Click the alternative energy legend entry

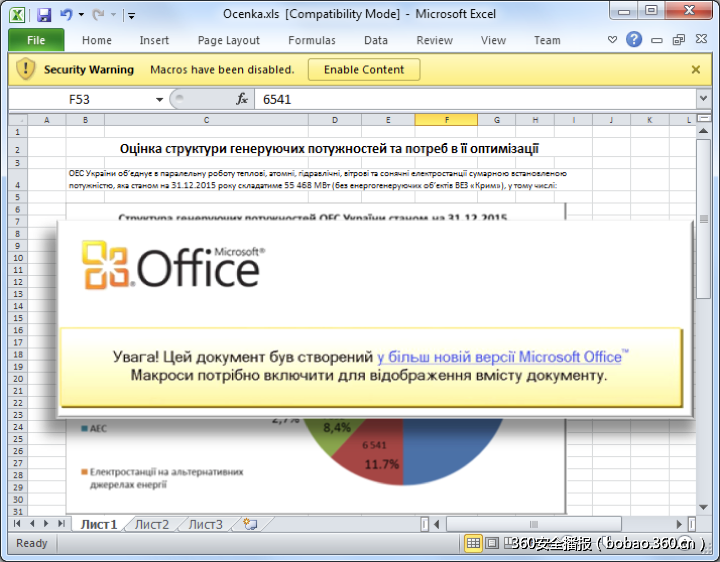click(163, 478)
